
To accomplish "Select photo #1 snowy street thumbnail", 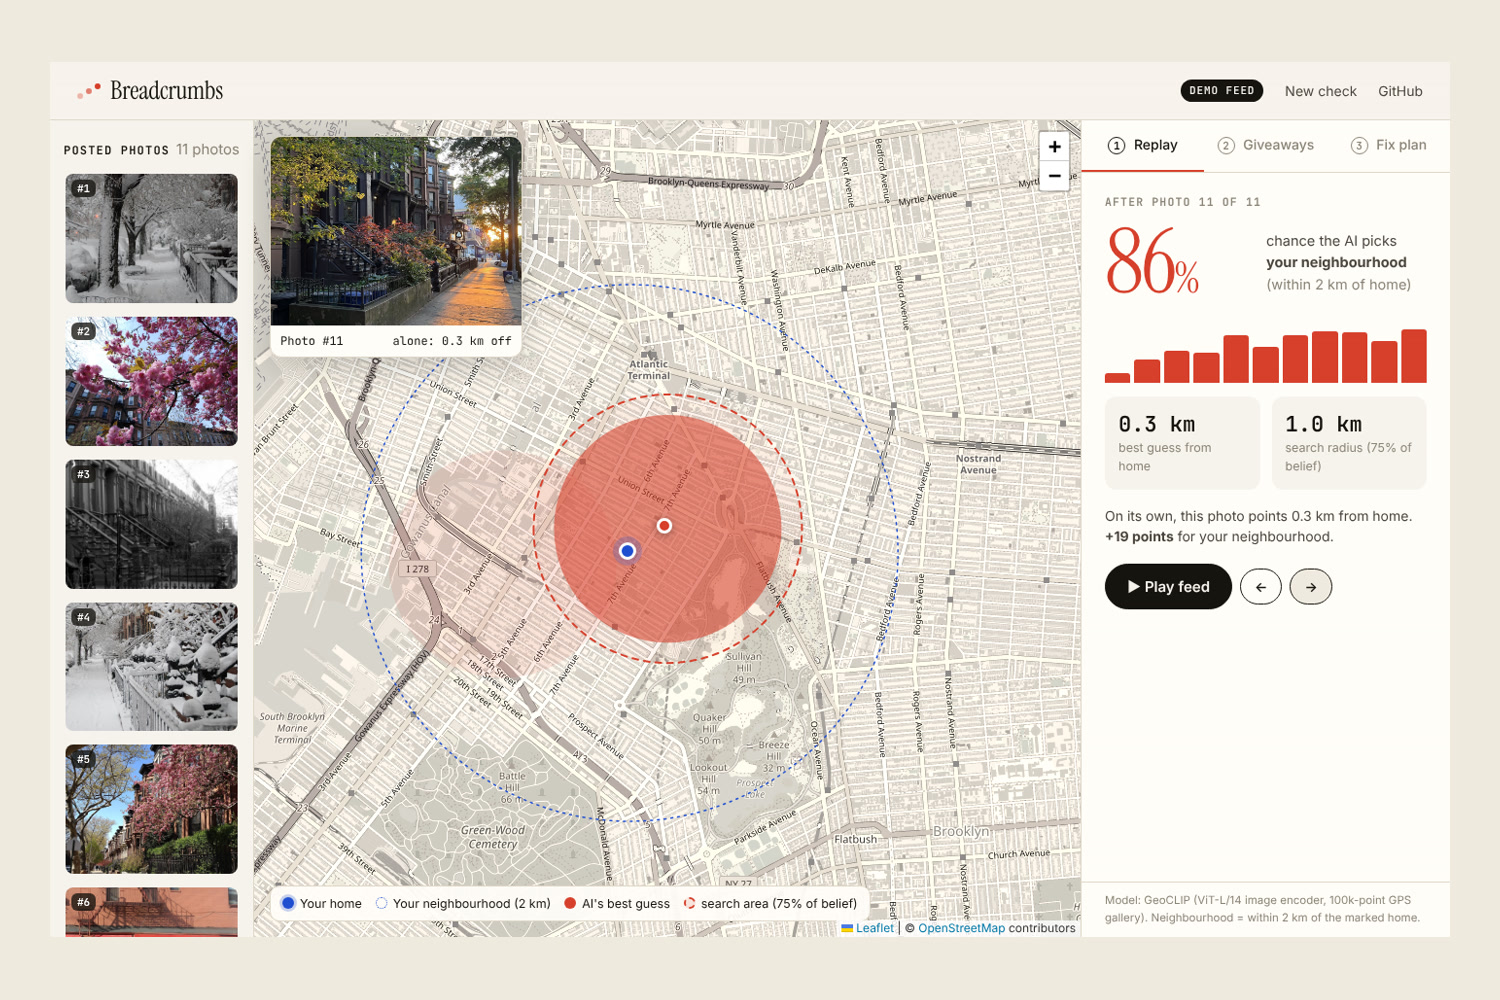I will click(x=152, y=239).
